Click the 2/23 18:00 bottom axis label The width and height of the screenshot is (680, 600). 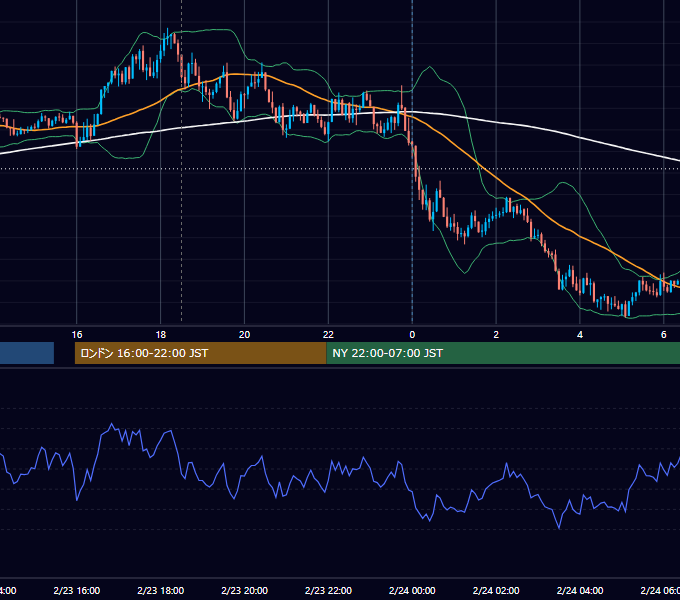160,590
